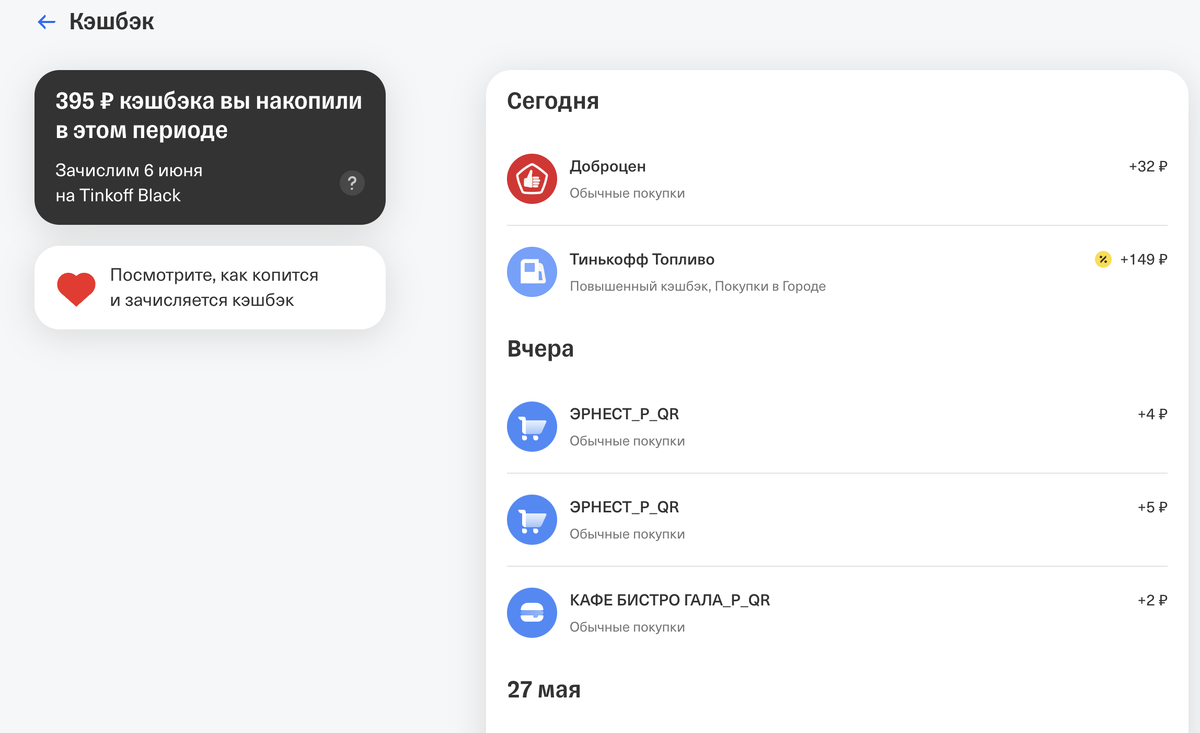1200x733 pixels.
Task: Click the +2 ₽ cashback amount
Action: pos(1152,601)
